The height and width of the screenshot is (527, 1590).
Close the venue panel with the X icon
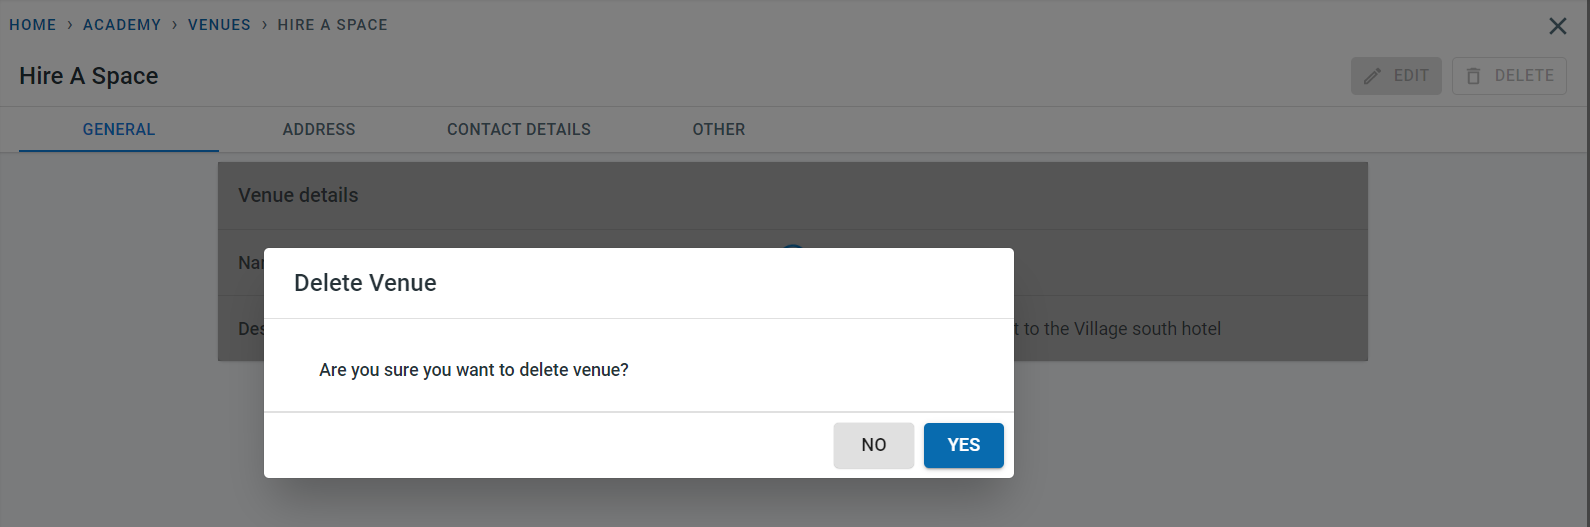click(1557, 26)
